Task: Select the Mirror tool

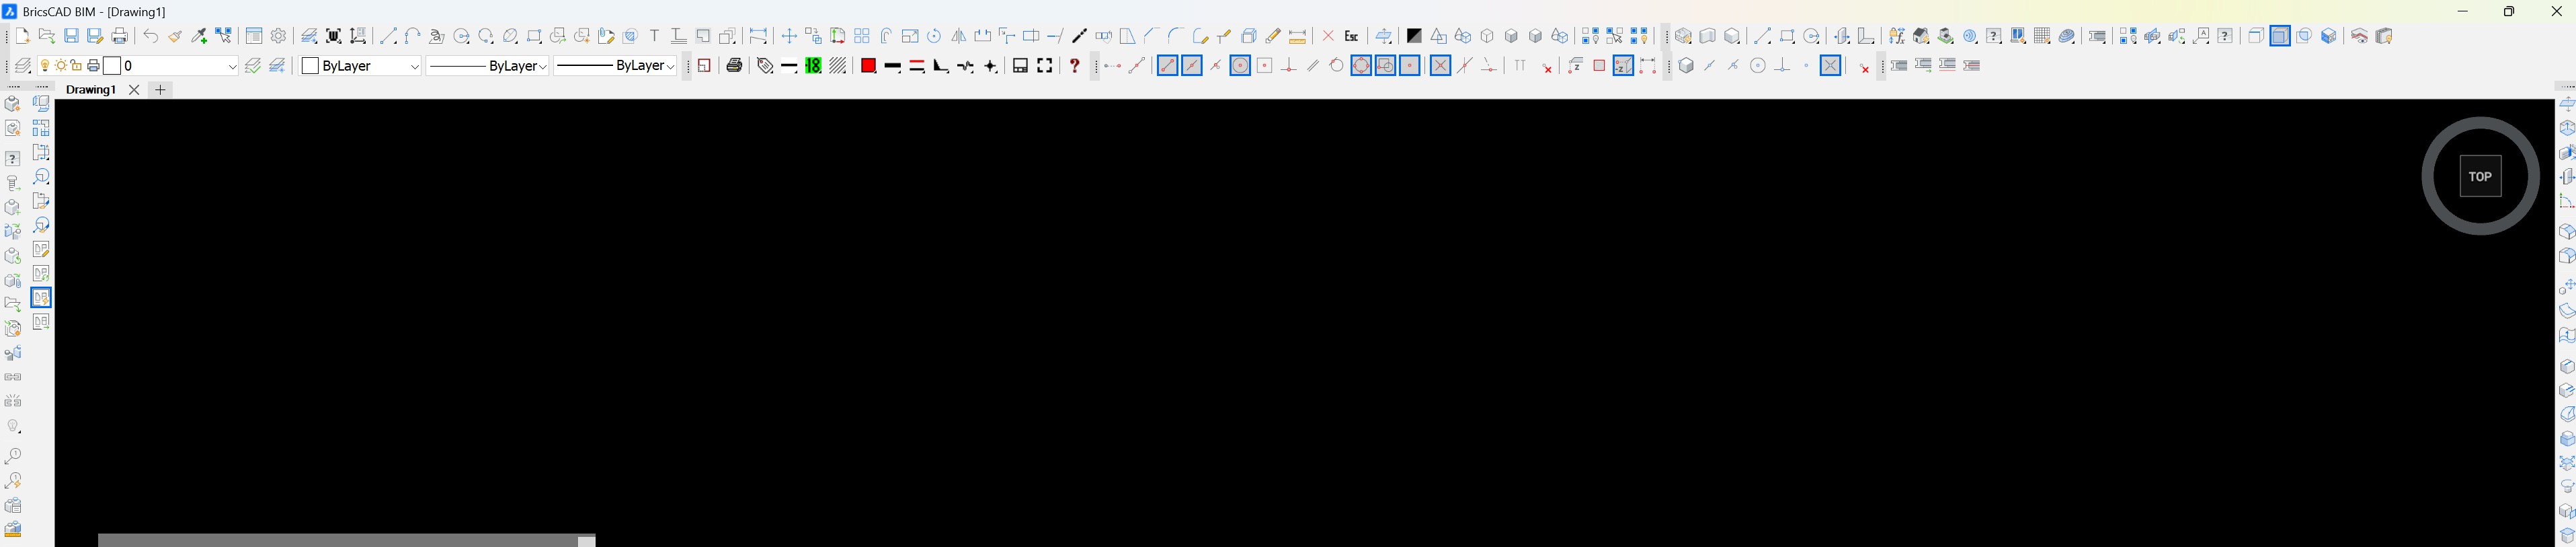Action: click(x=958, y=36)
